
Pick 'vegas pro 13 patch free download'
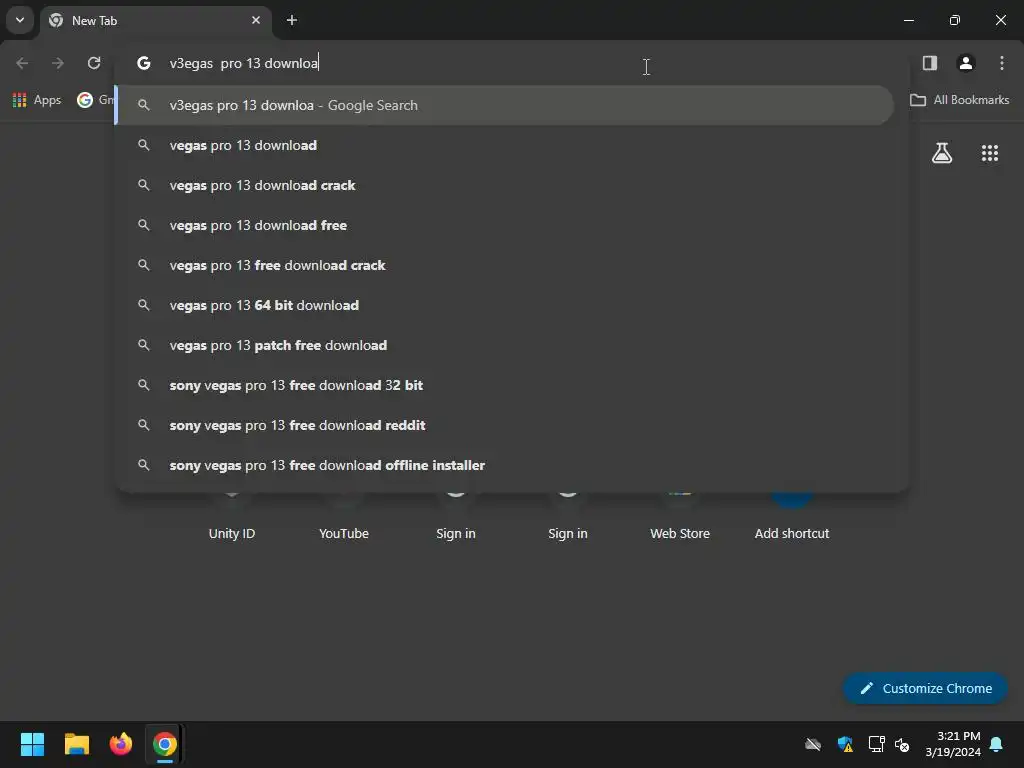click(x=504, y=345)
